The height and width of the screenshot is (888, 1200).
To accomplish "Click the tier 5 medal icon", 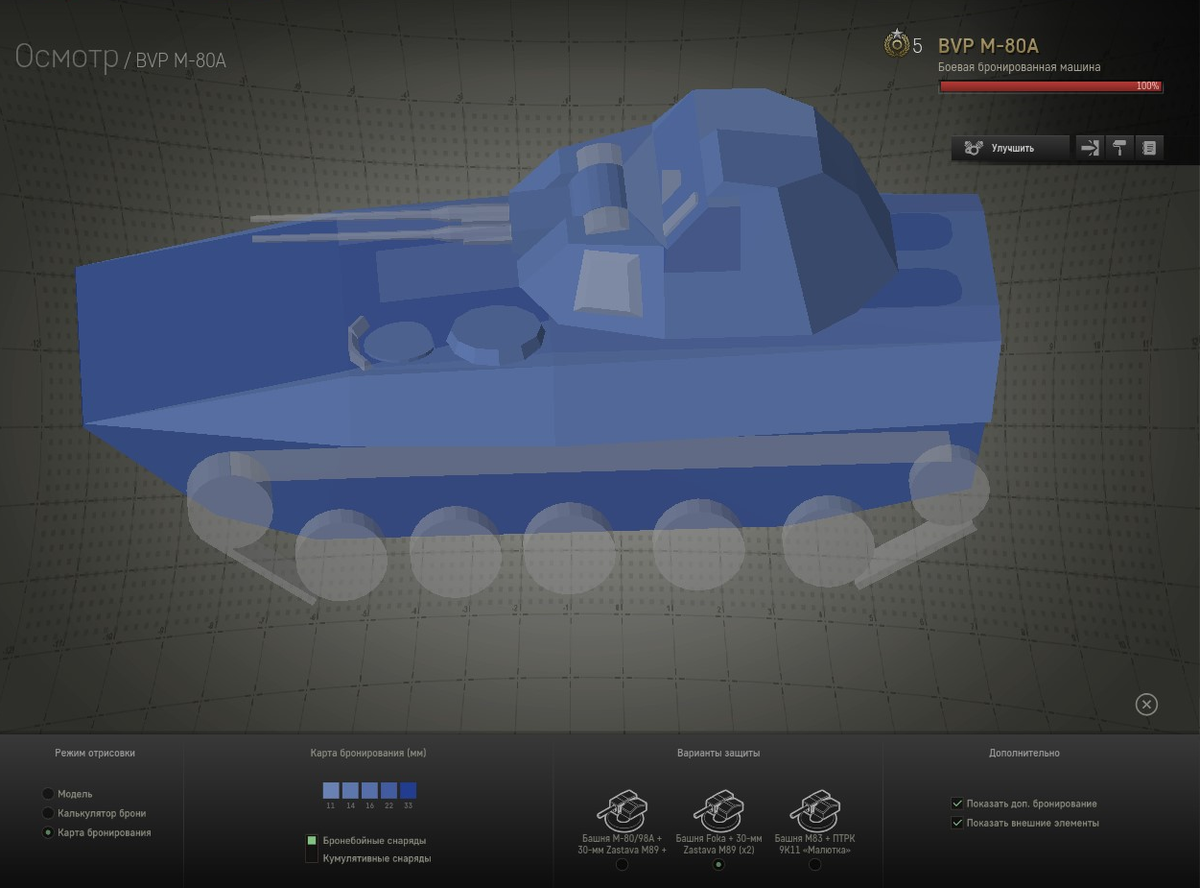I will coord(896,44).
